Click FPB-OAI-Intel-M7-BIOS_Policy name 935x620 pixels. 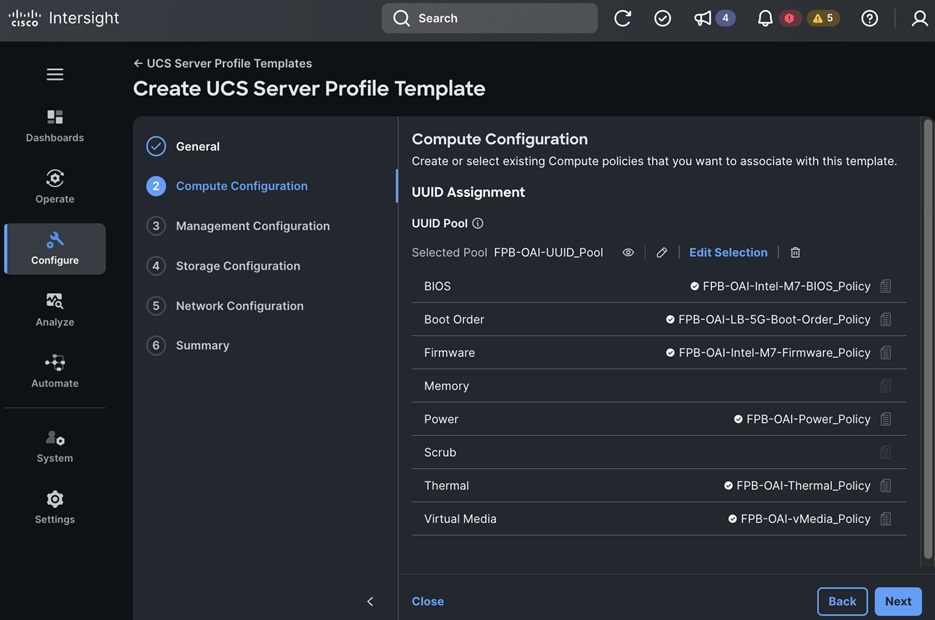pyautogui.click(x=787, y=286)
